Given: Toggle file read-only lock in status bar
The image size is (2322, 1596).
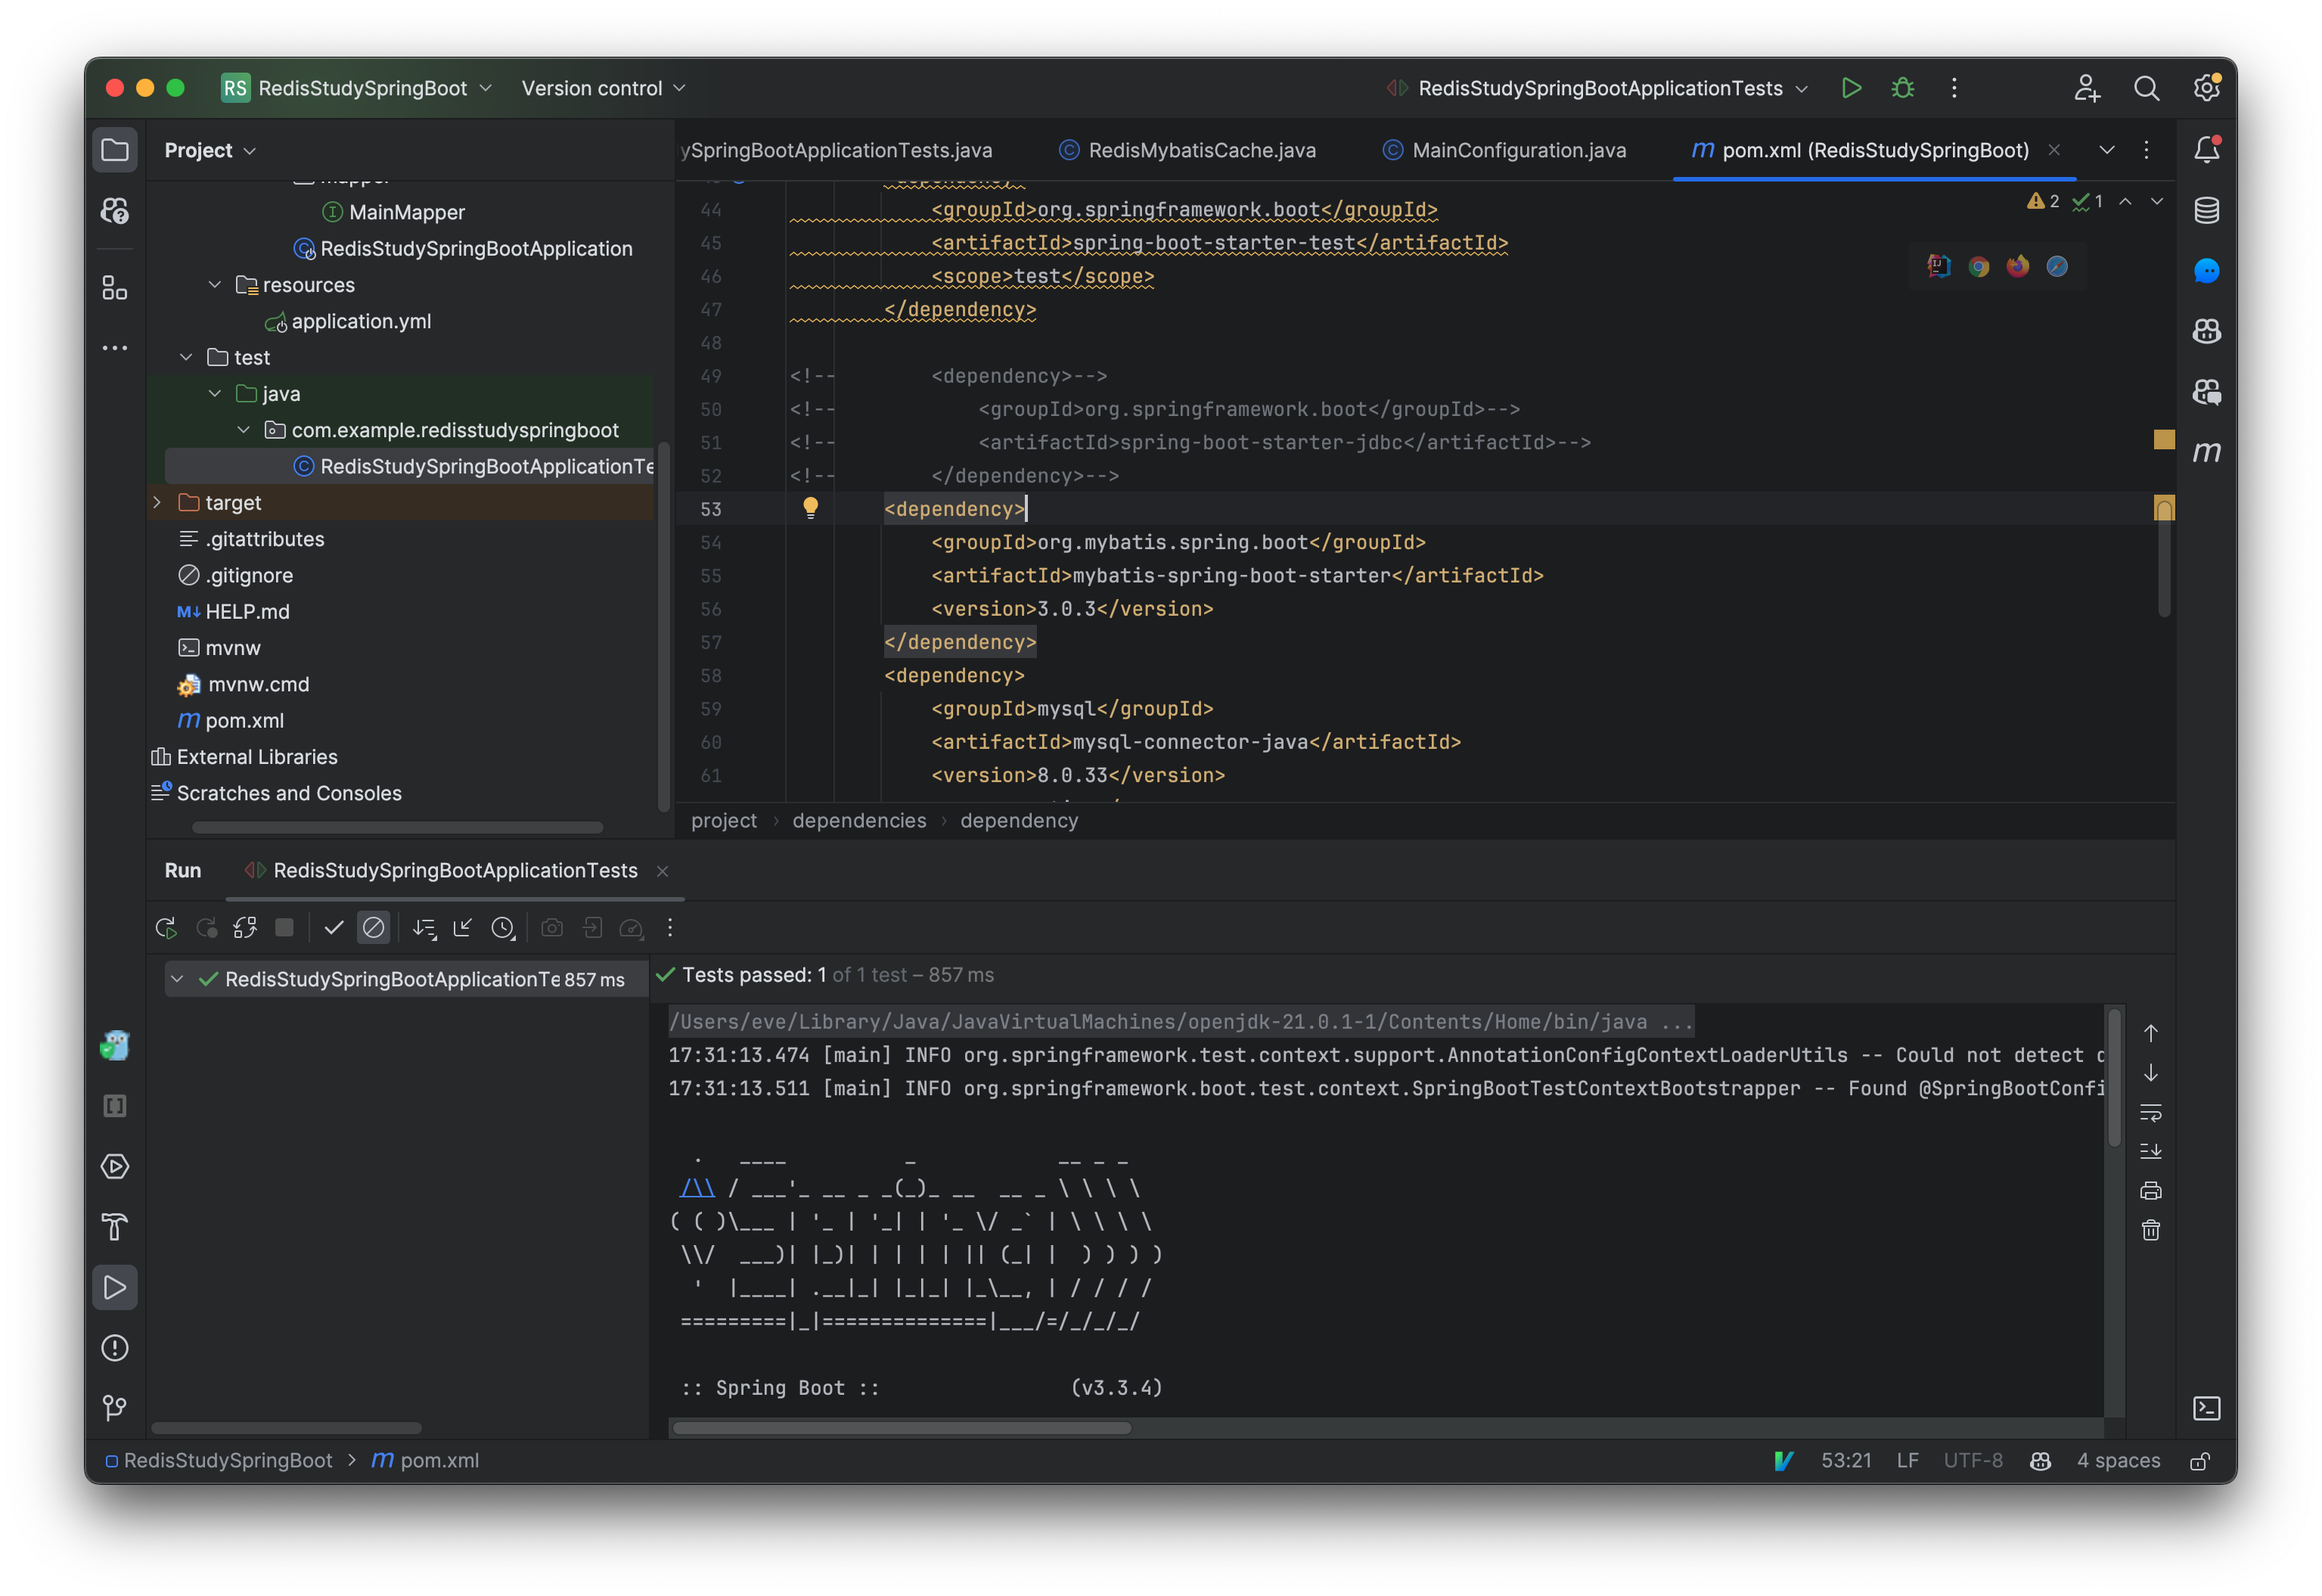Looking at the screenshot, I should (2200, 1461).
